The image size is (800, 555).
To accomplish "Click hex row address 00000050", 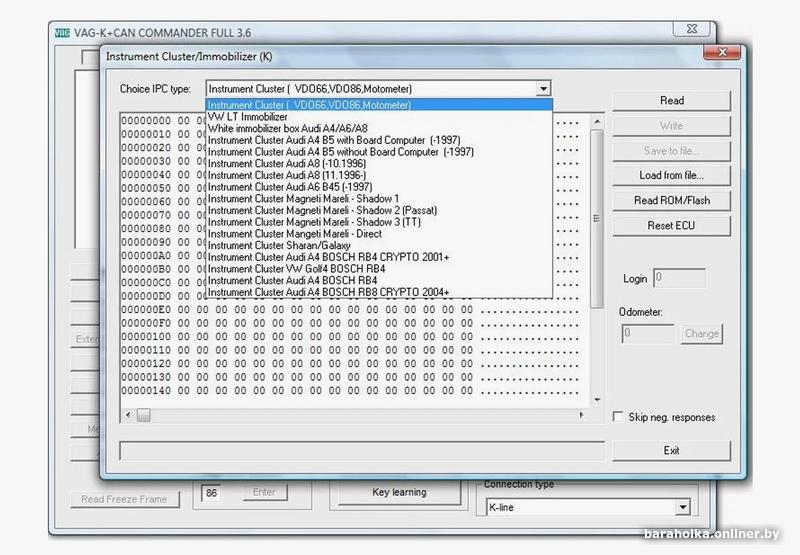I will tap(146, 188).
